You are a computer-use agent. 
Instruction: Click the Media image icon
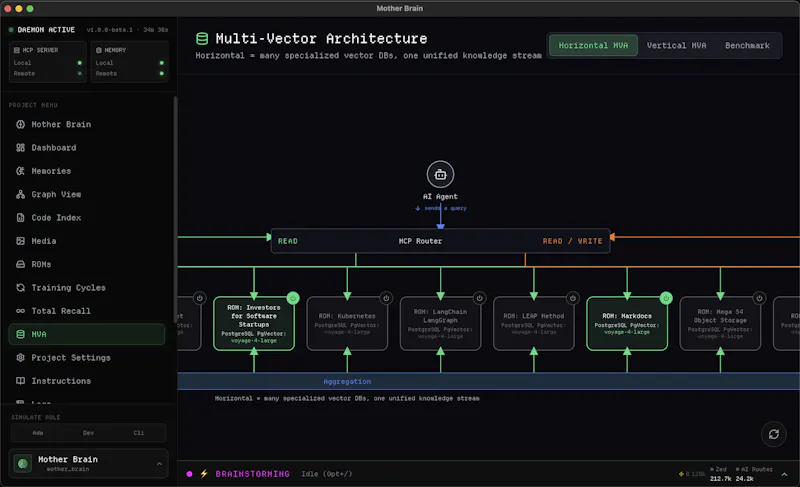20,241
